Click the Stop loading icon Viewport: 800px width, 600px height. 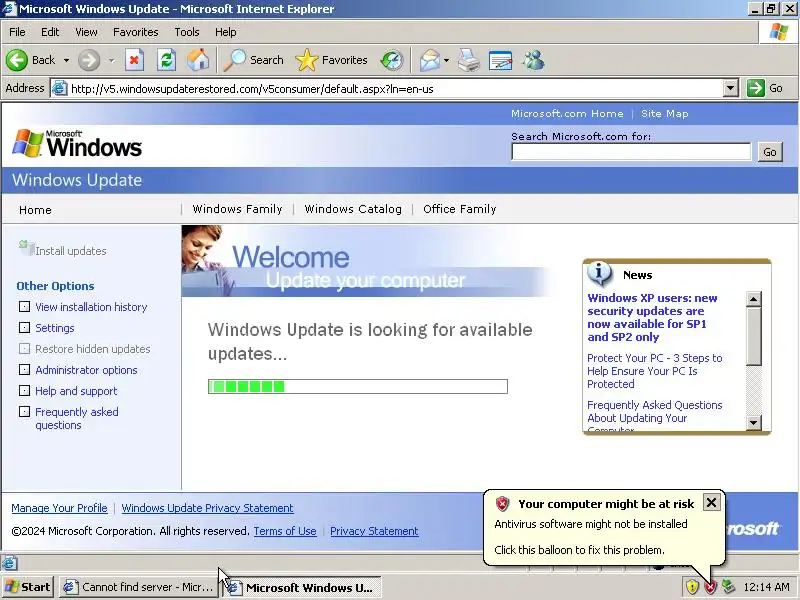click(x=134, y=60)
